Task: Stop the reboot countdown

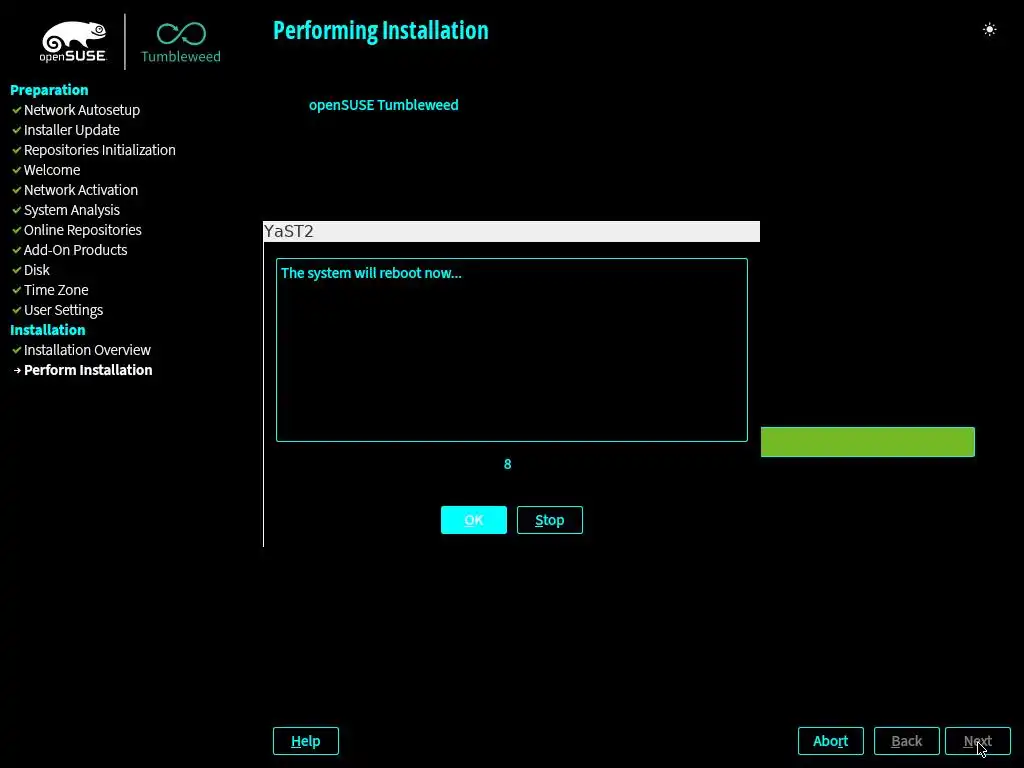Action: 549,520
